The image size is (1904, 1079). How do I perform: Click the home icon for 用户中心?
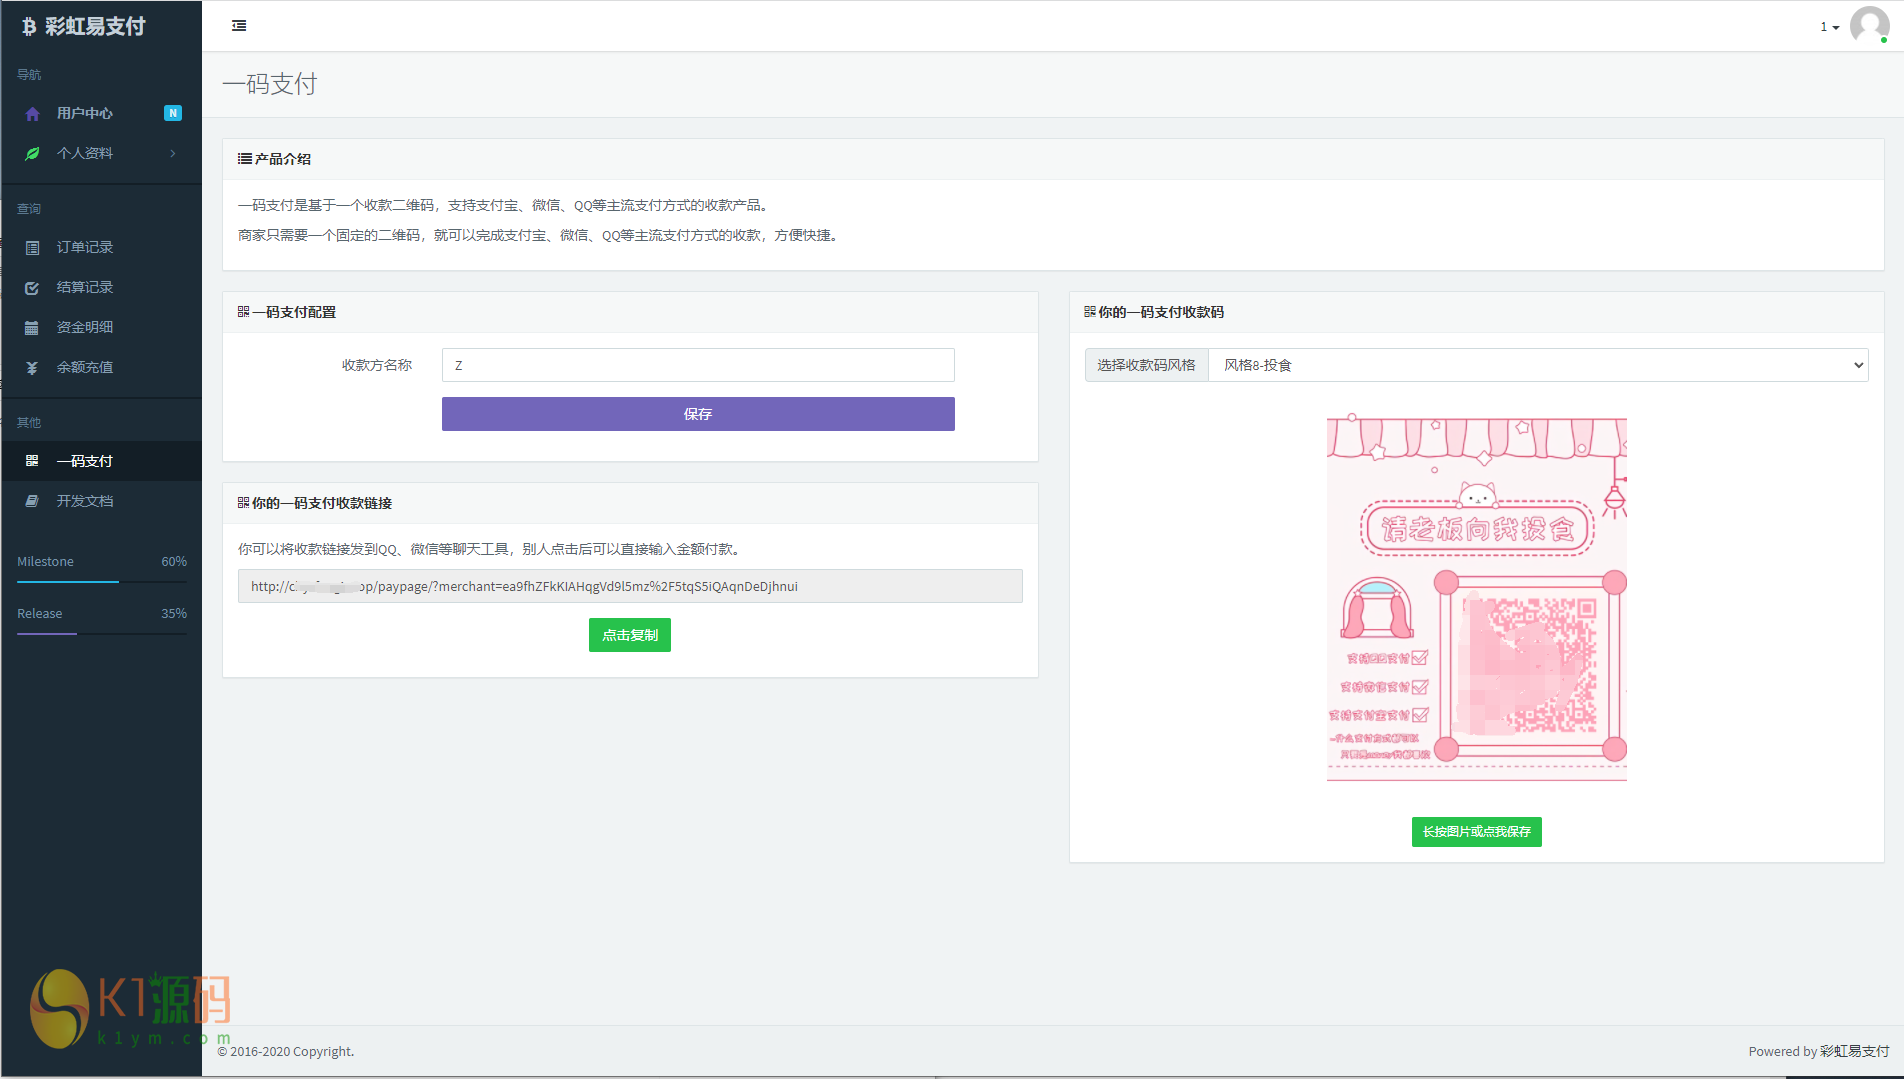tap(32, 114)
